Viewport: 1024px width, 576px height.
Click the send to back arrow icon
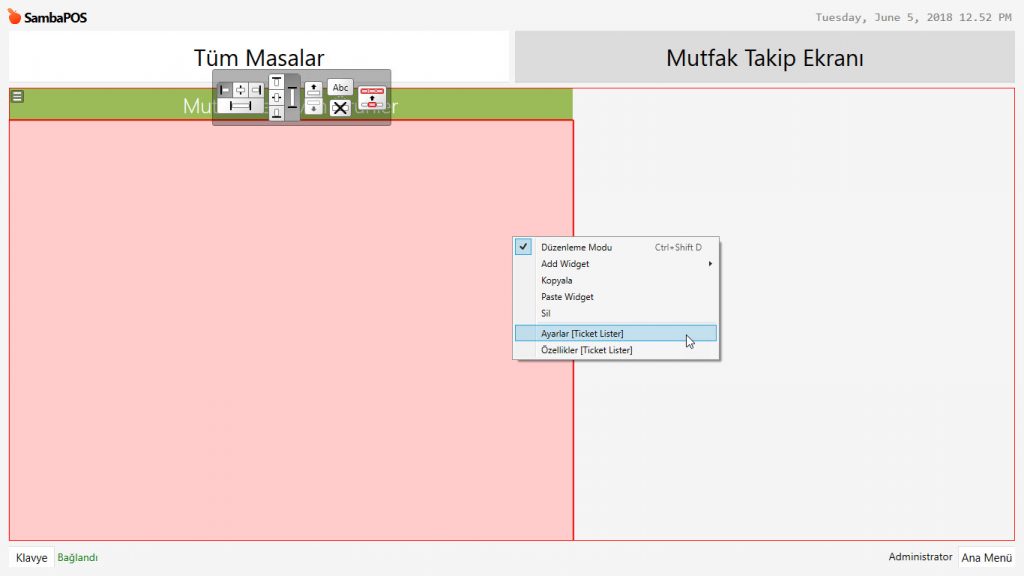[x=314, y=107]
